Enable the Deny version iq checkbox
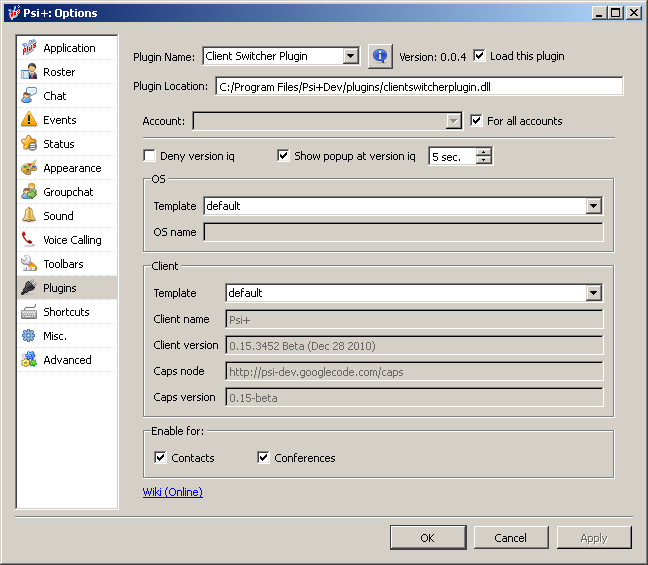 click(x=150, y=156)
